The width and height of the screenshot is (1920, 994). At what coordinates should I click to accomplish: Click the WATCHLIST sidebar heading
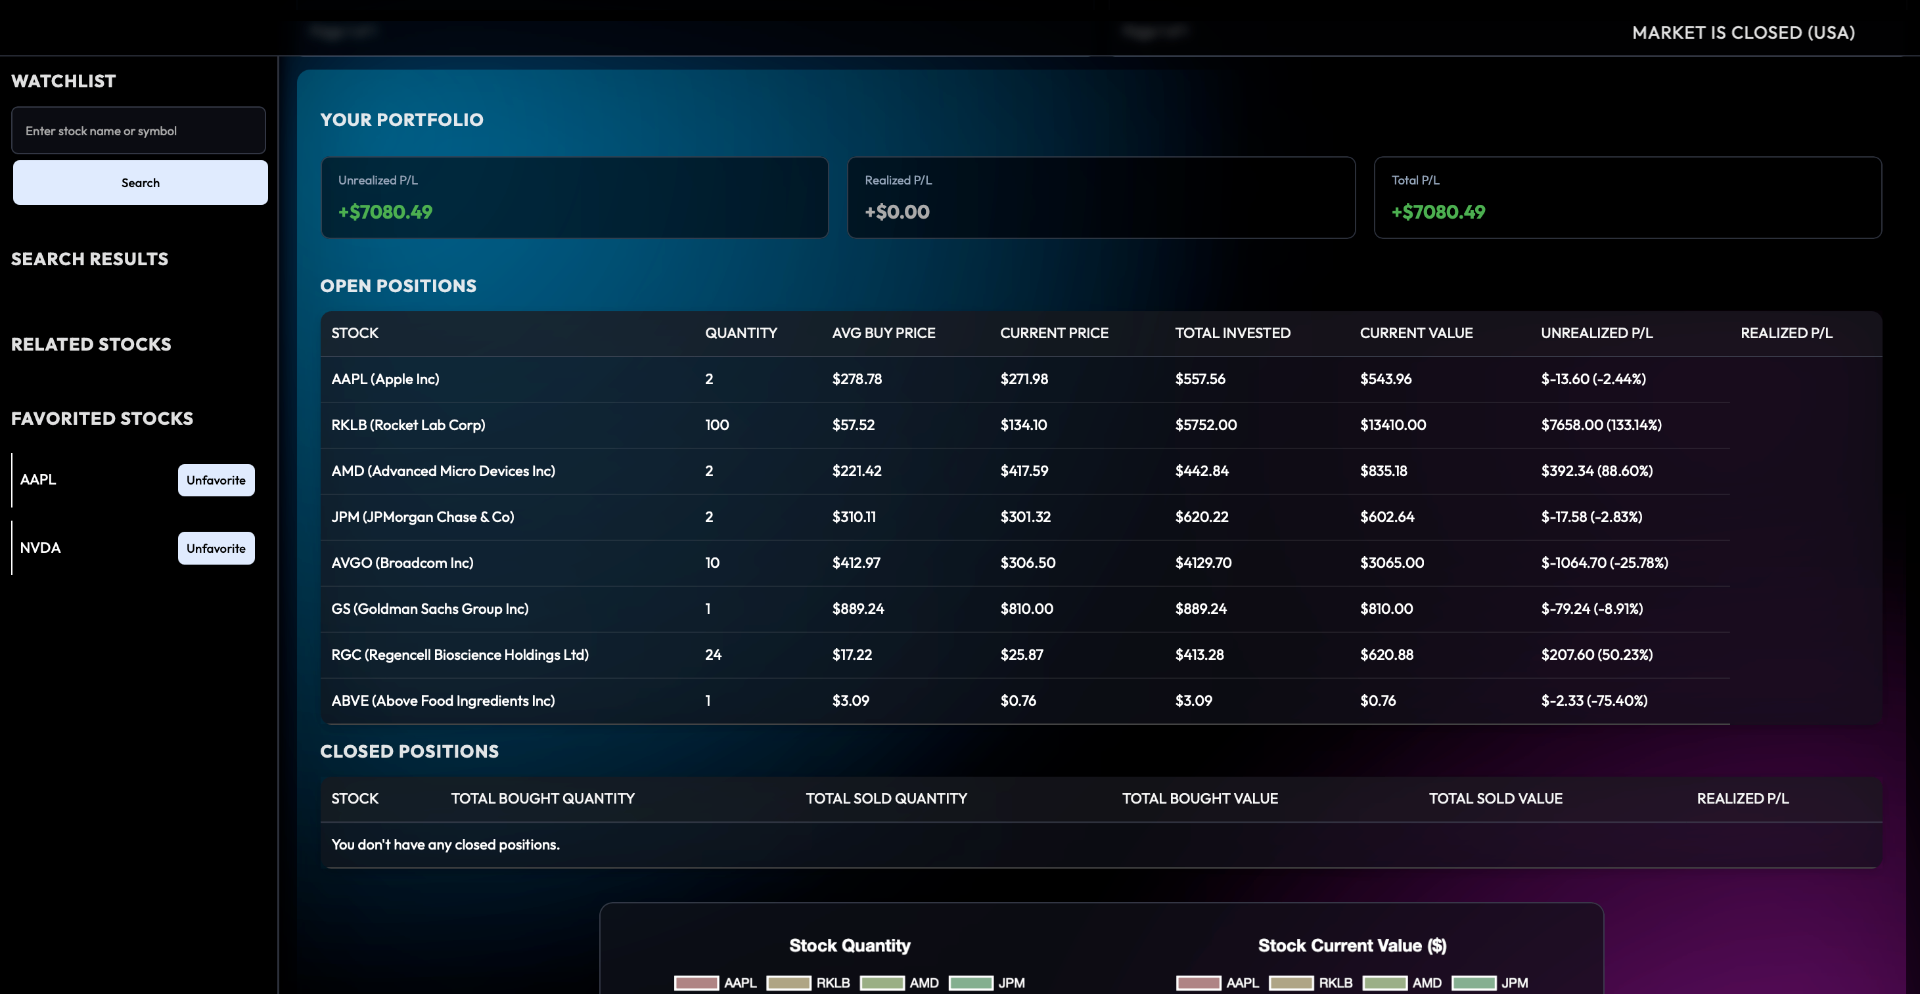tap(63, 81)
